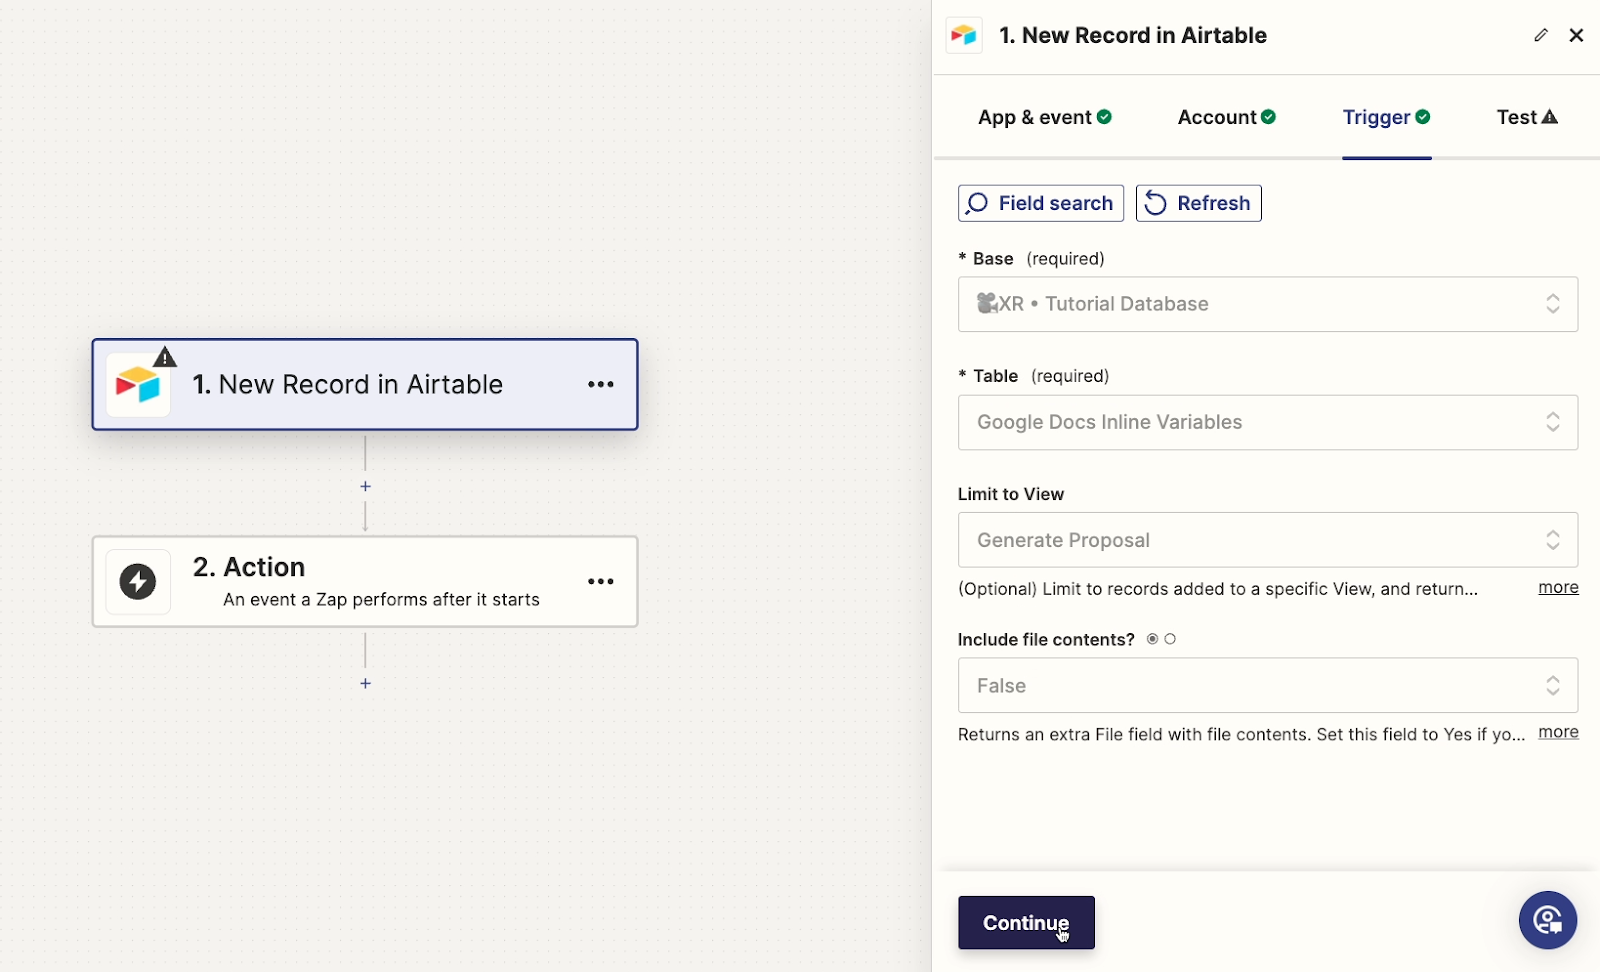Open Include file contents dropdown showing False
Viewport: 1600px width, 972px height.
pyautogui.click(x=1268, y=685)
